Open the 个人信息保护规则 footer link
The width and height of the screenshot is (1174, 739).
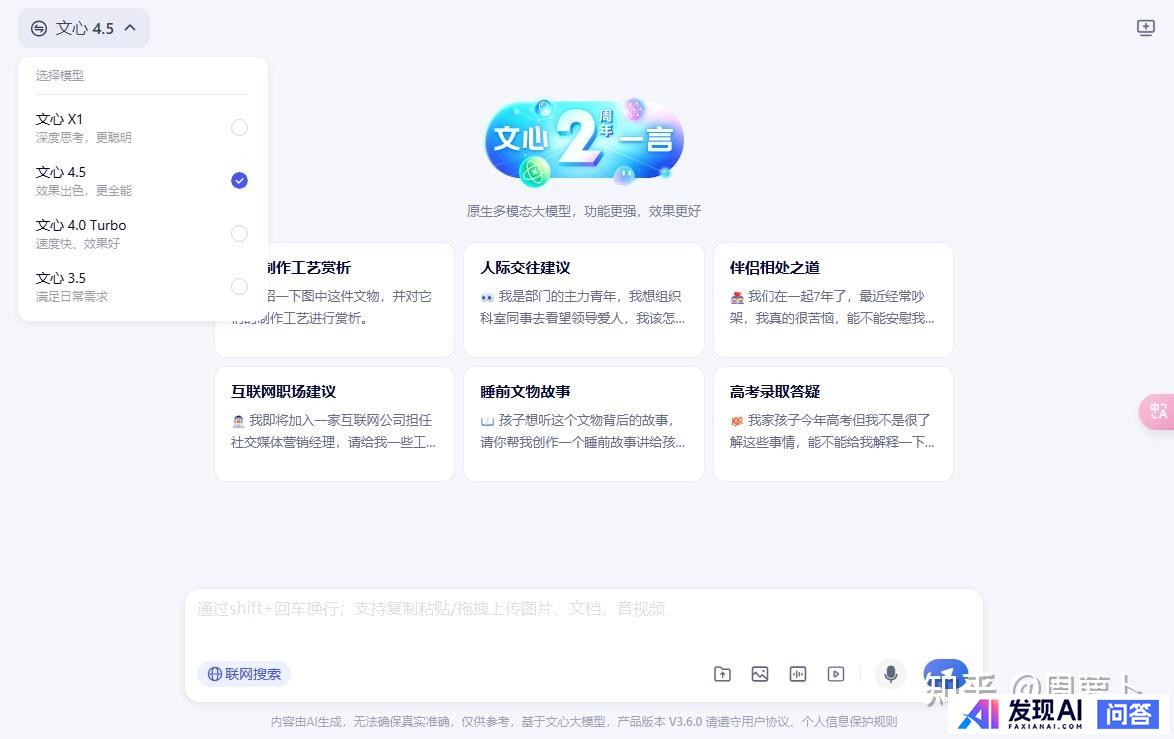[849, 722]
